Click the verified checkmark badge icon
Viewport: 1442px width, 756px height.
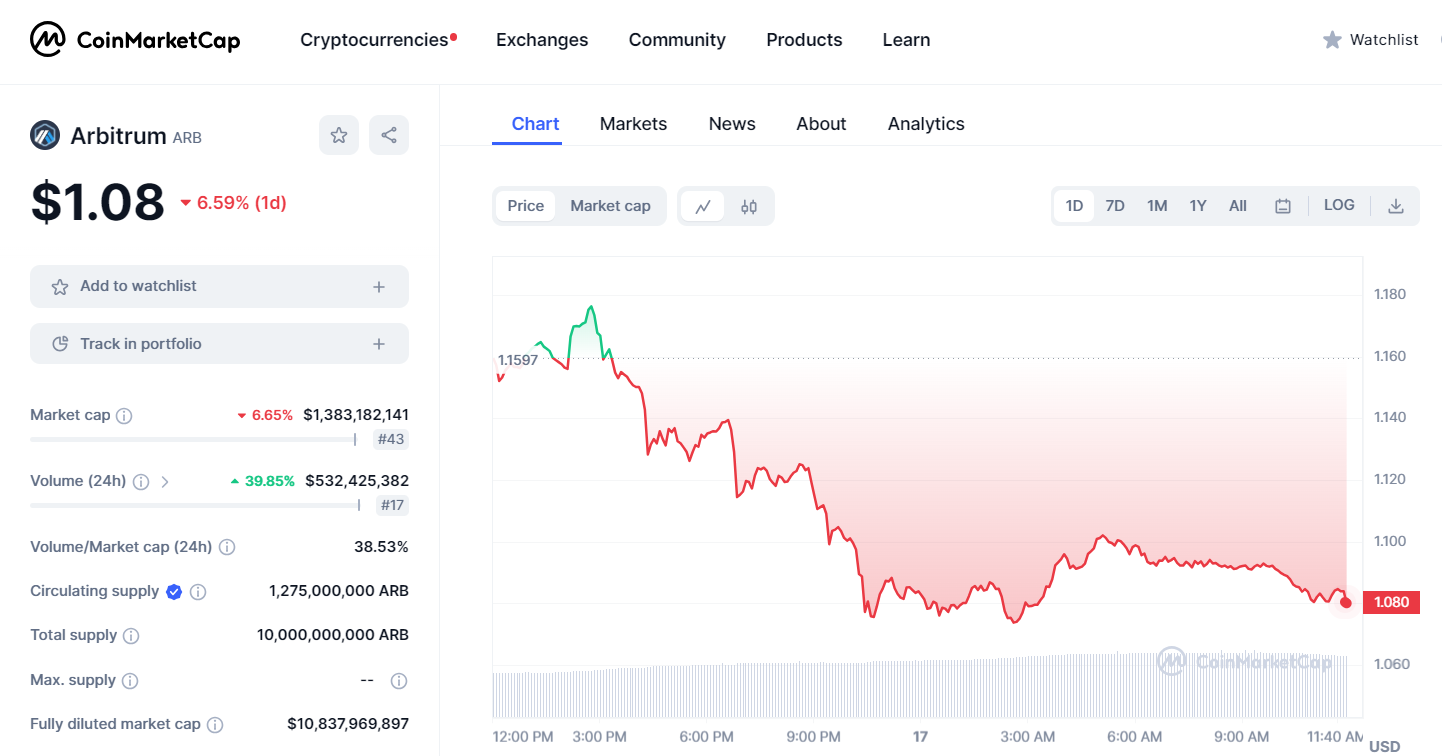pos(174,591)
